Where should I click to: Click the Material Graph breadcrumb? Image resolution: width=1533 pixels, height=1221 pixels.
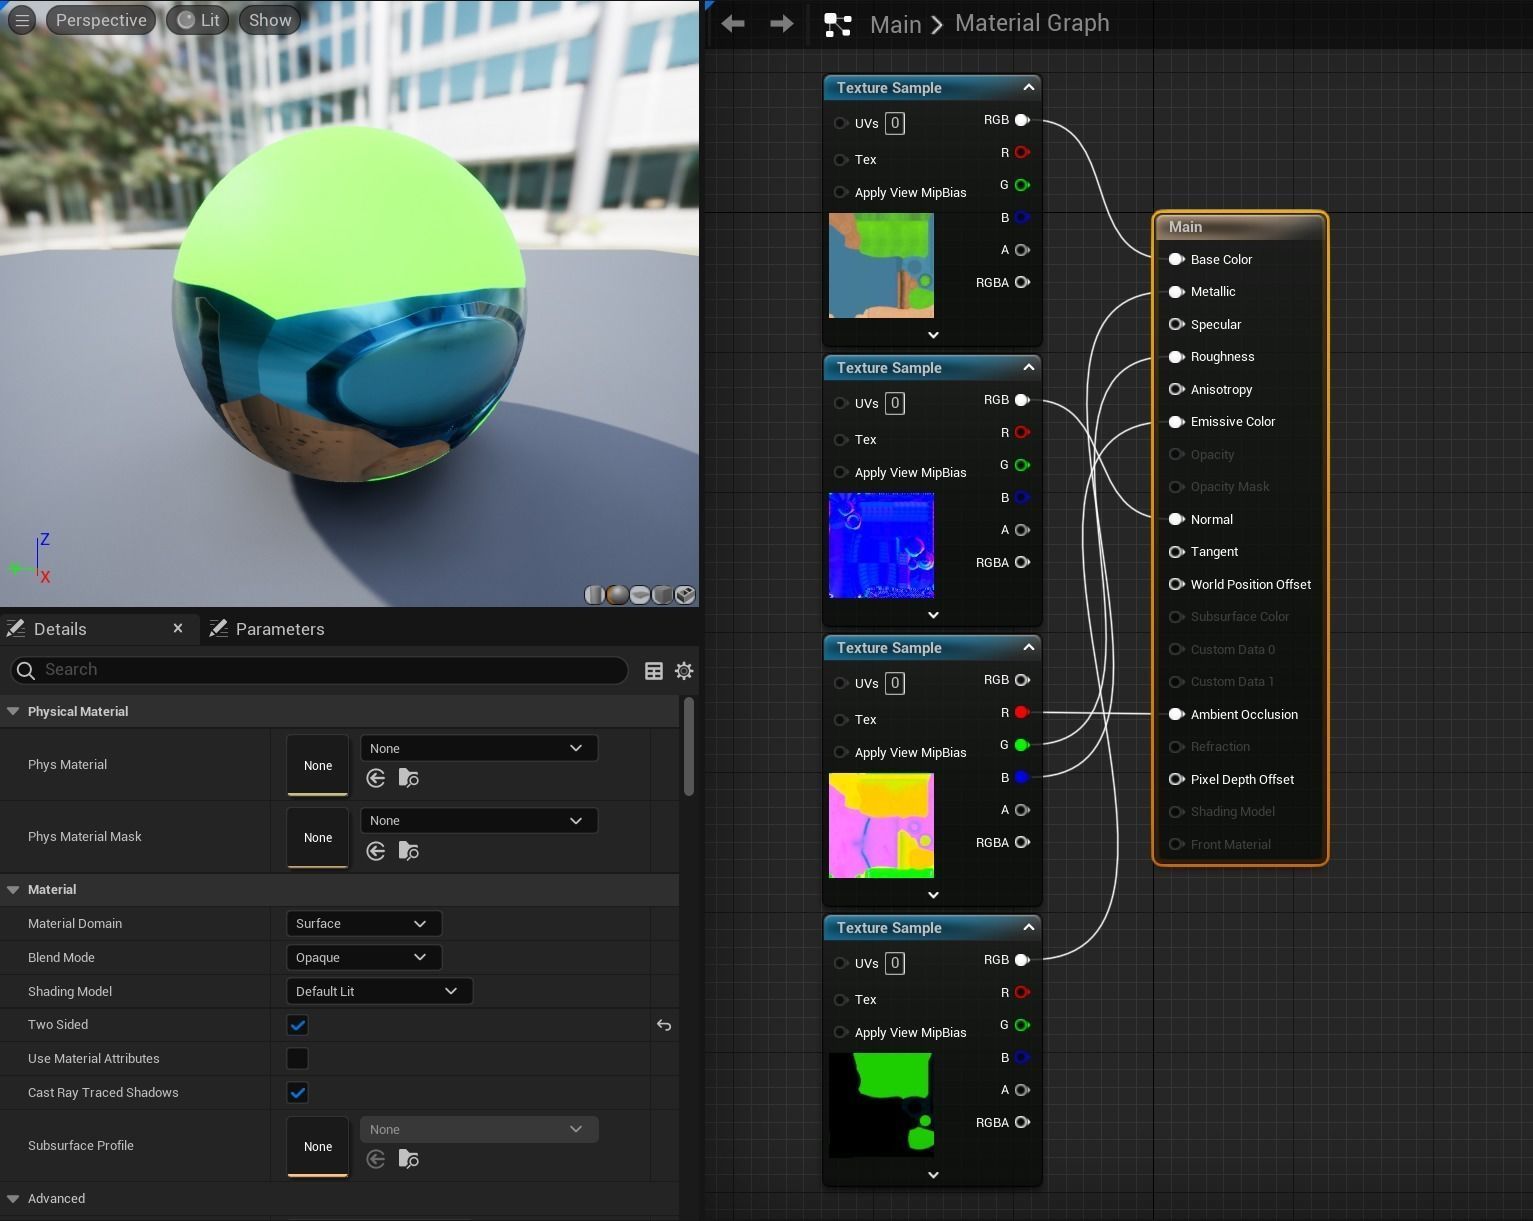[x=1032, y=23]
